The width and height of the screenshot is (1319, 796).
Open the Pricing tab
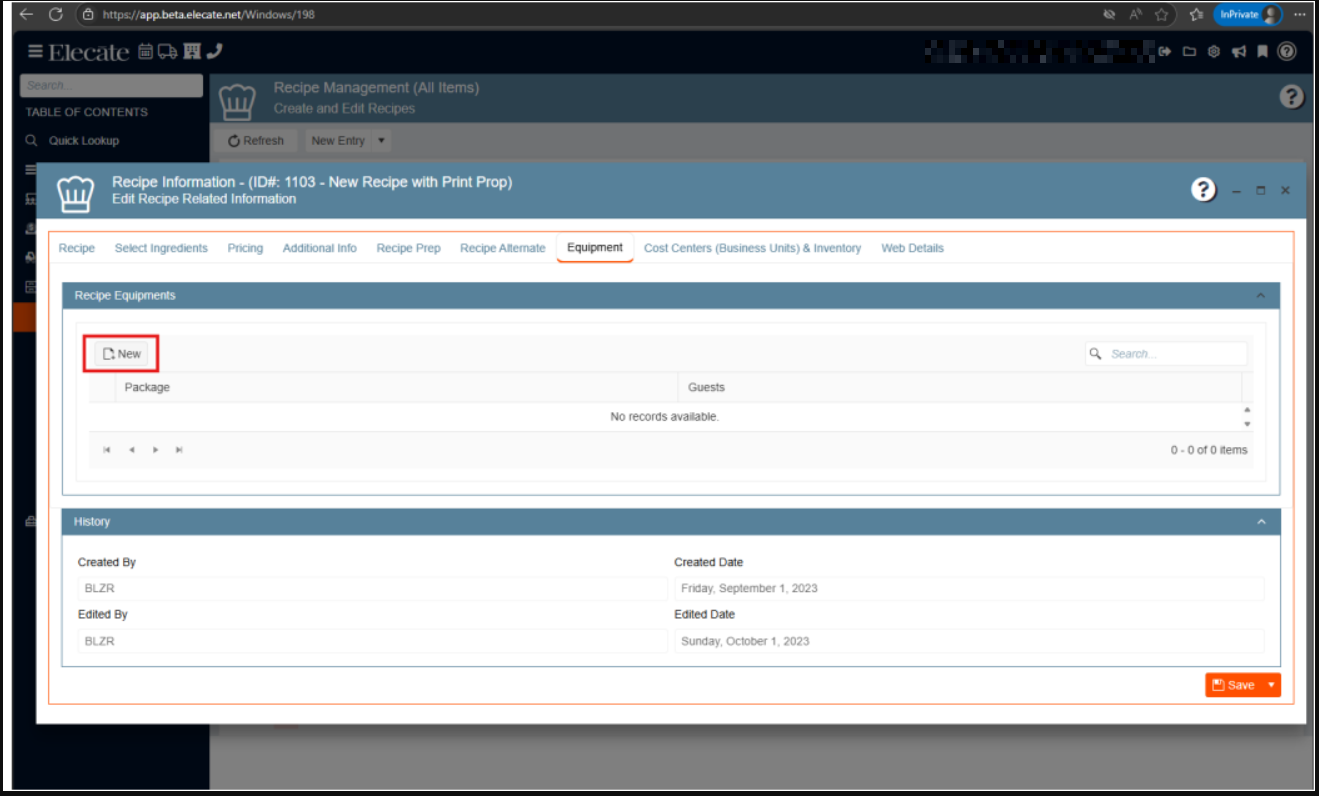coord(245,248)
